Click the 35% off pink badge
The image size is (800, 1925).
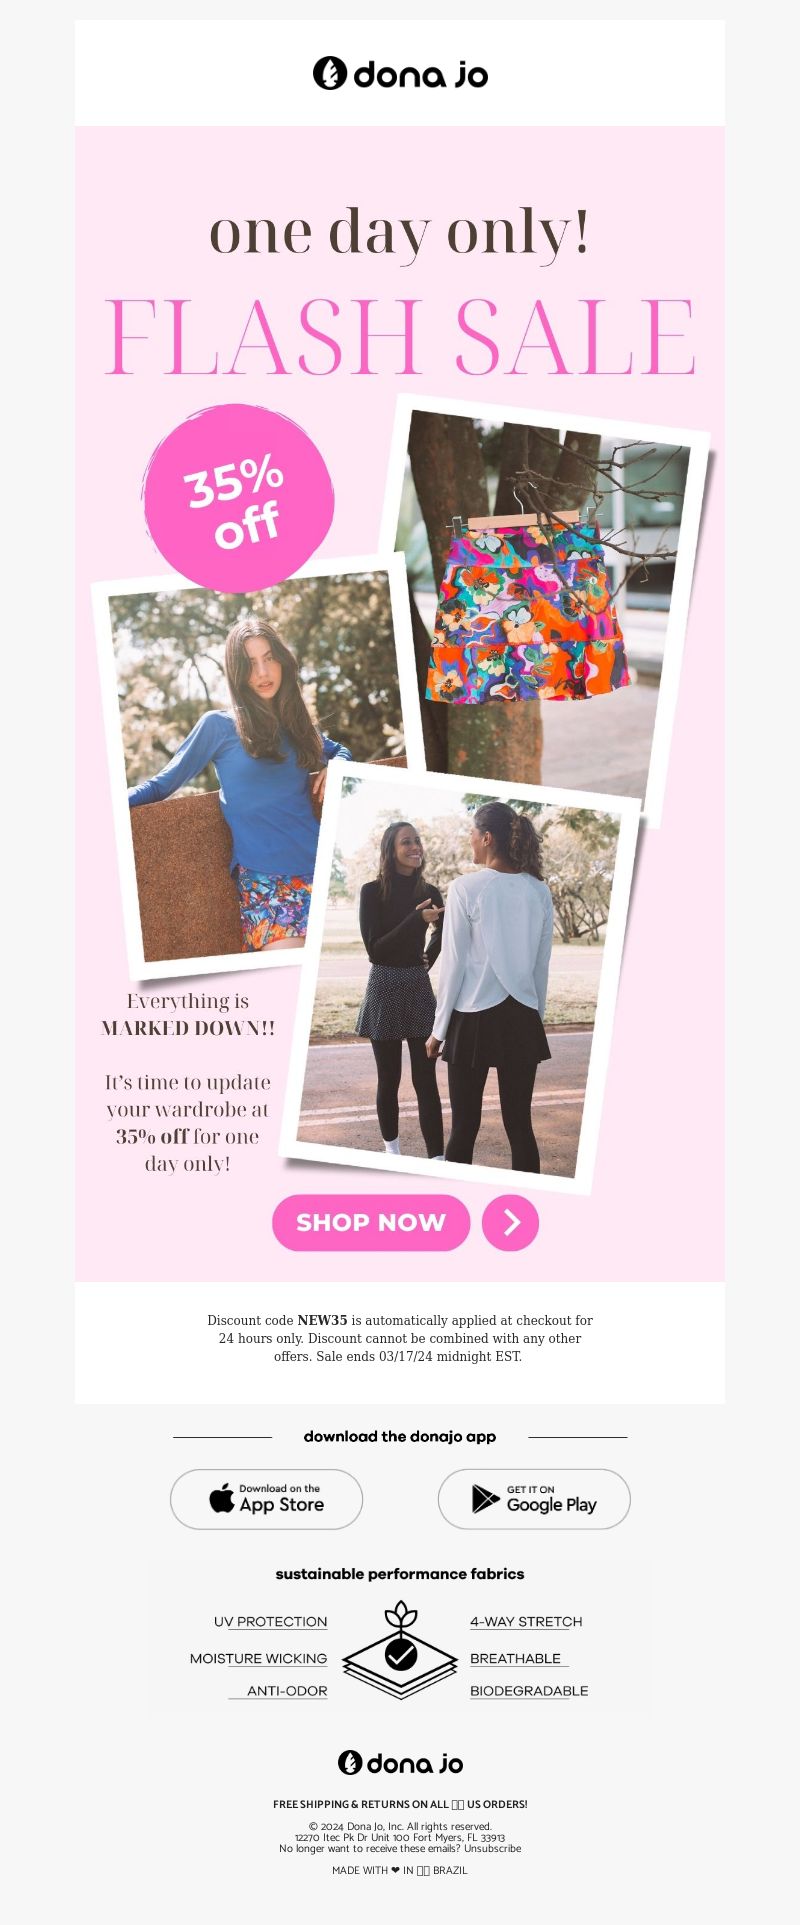click(x=238, y=498)
